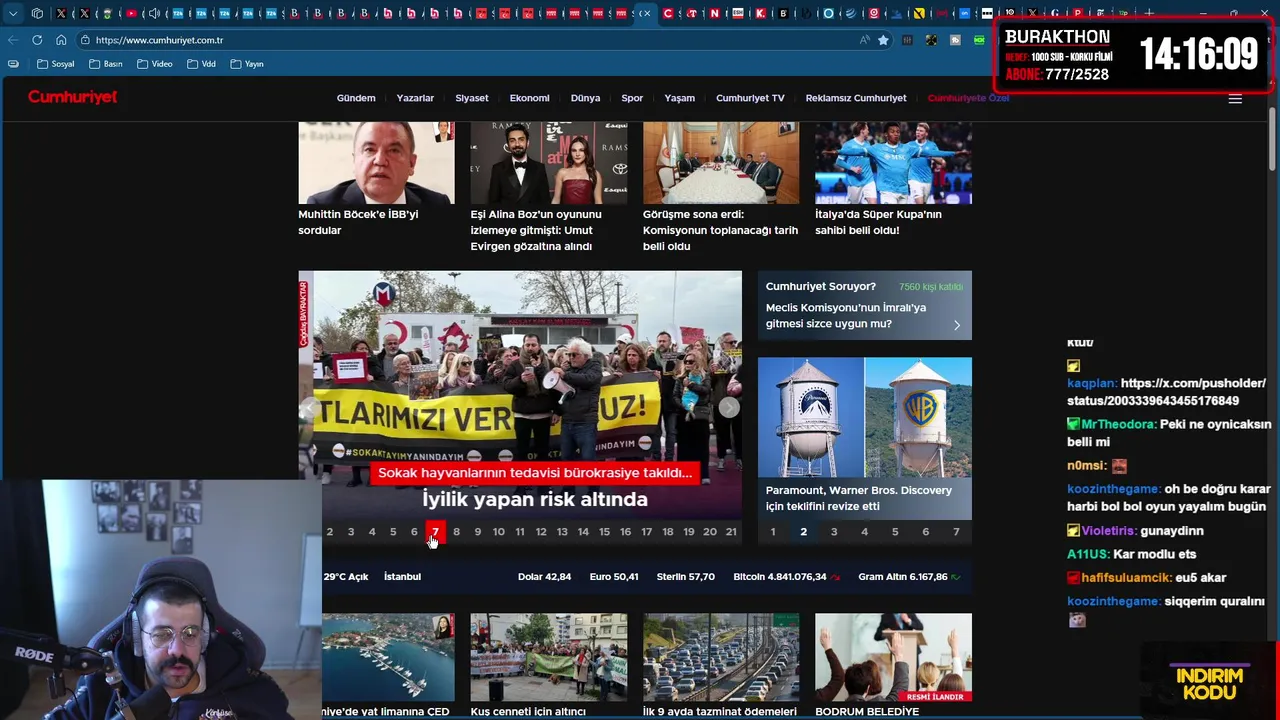The height and width of the screenshot is (720, 1280).
Task: Open the Dünya menu section
Action: (x=585, y=98)
